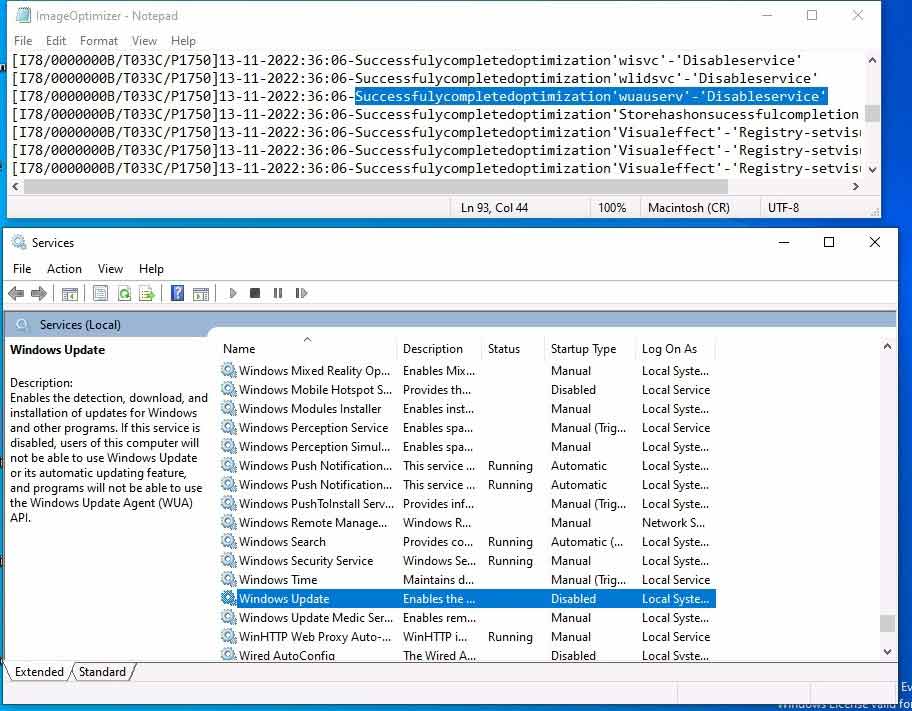Click the Services gear icon in title bar
This screenshot has width=912, height=711.
point(19,242)
